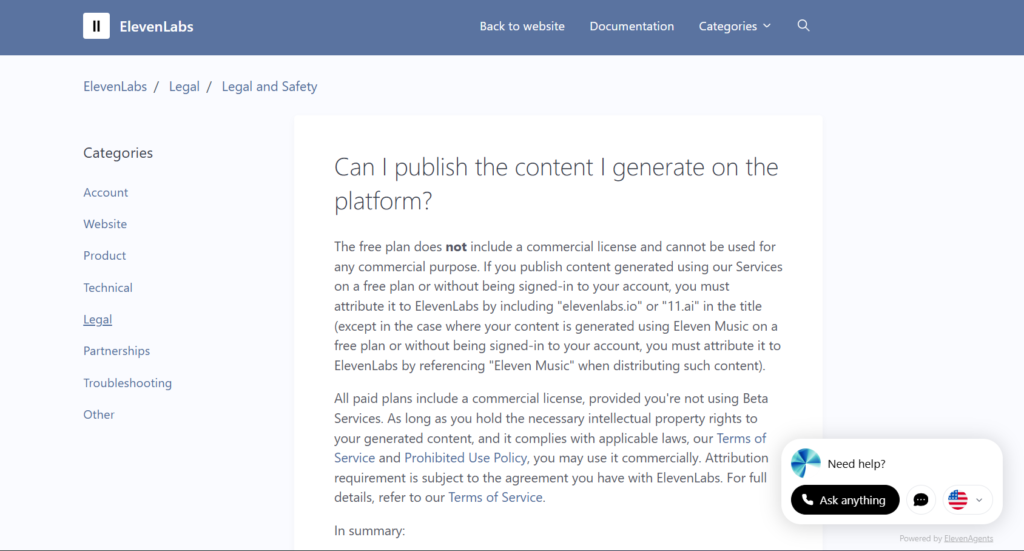Open the Legal and Safety breadcrumb

pyautogui.click(x=269, y=86)
